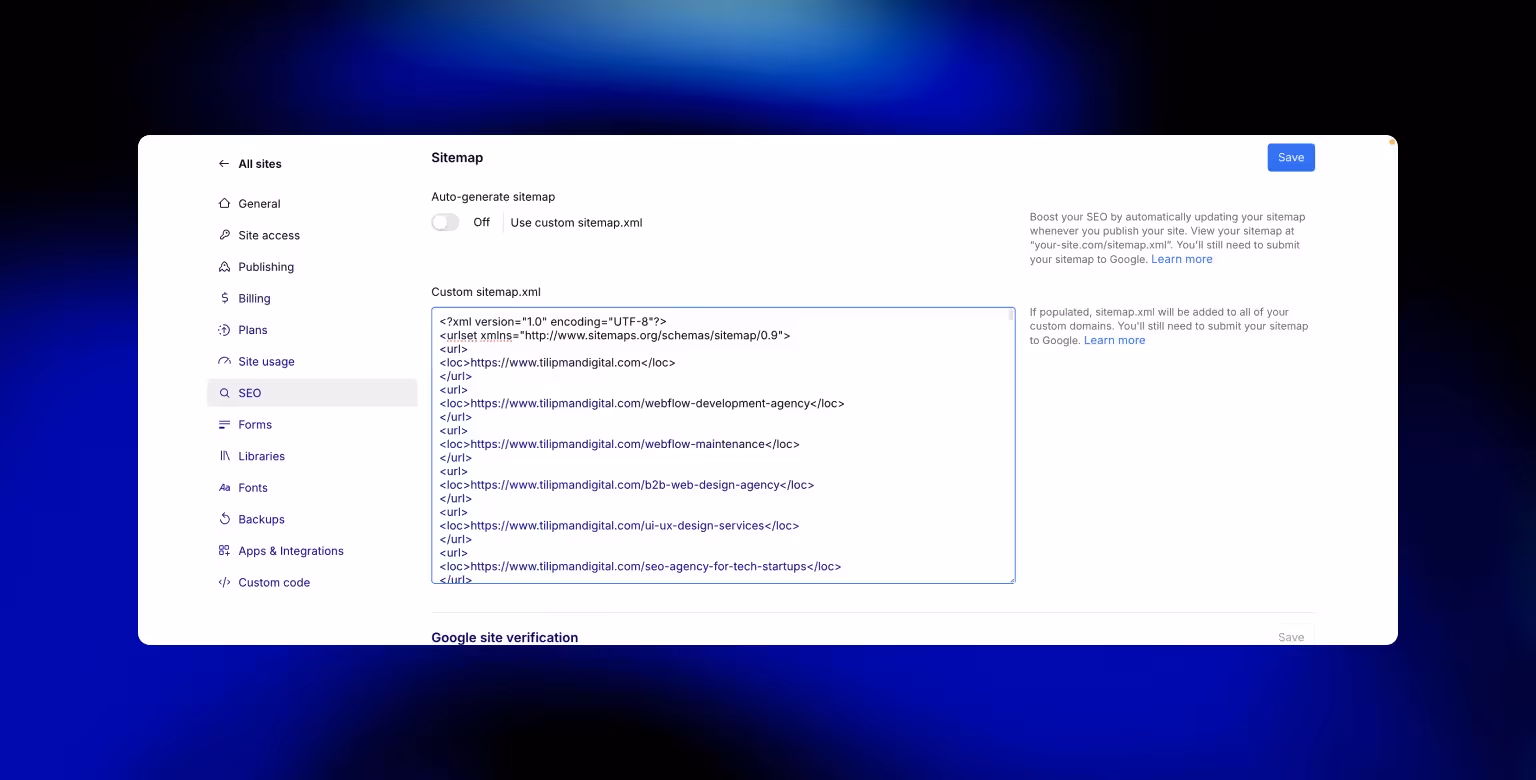Save the Sitemap settings
This screenshot has height=780, width=1536.
[1291, 157]
